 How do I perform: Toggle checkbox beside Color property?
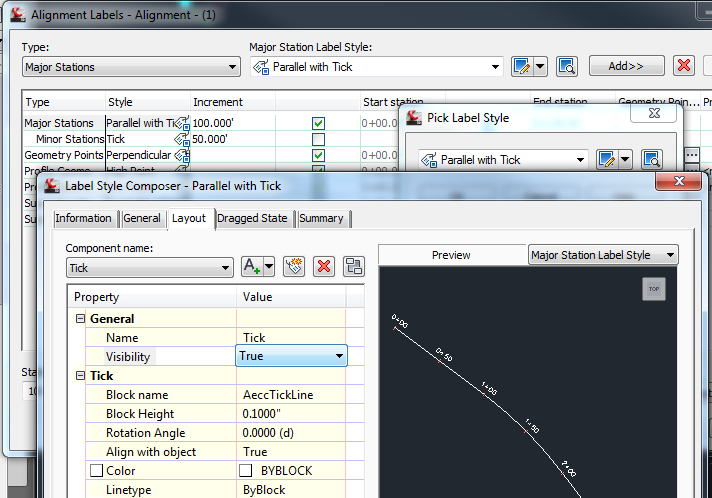(96, 471)
